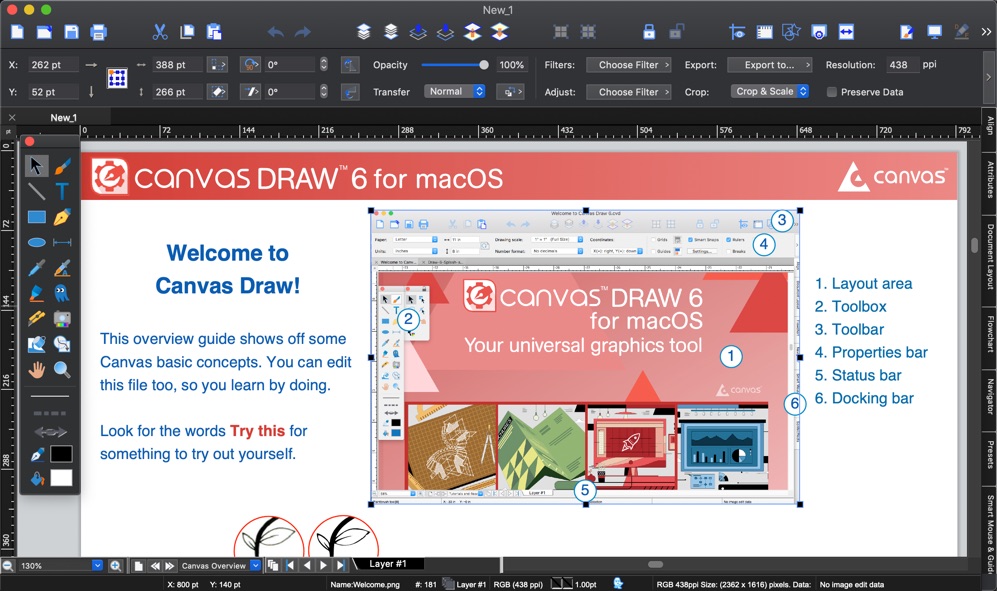997x591 pixels.
Task: Go to the next layer button
Action: tap(324, 565)
